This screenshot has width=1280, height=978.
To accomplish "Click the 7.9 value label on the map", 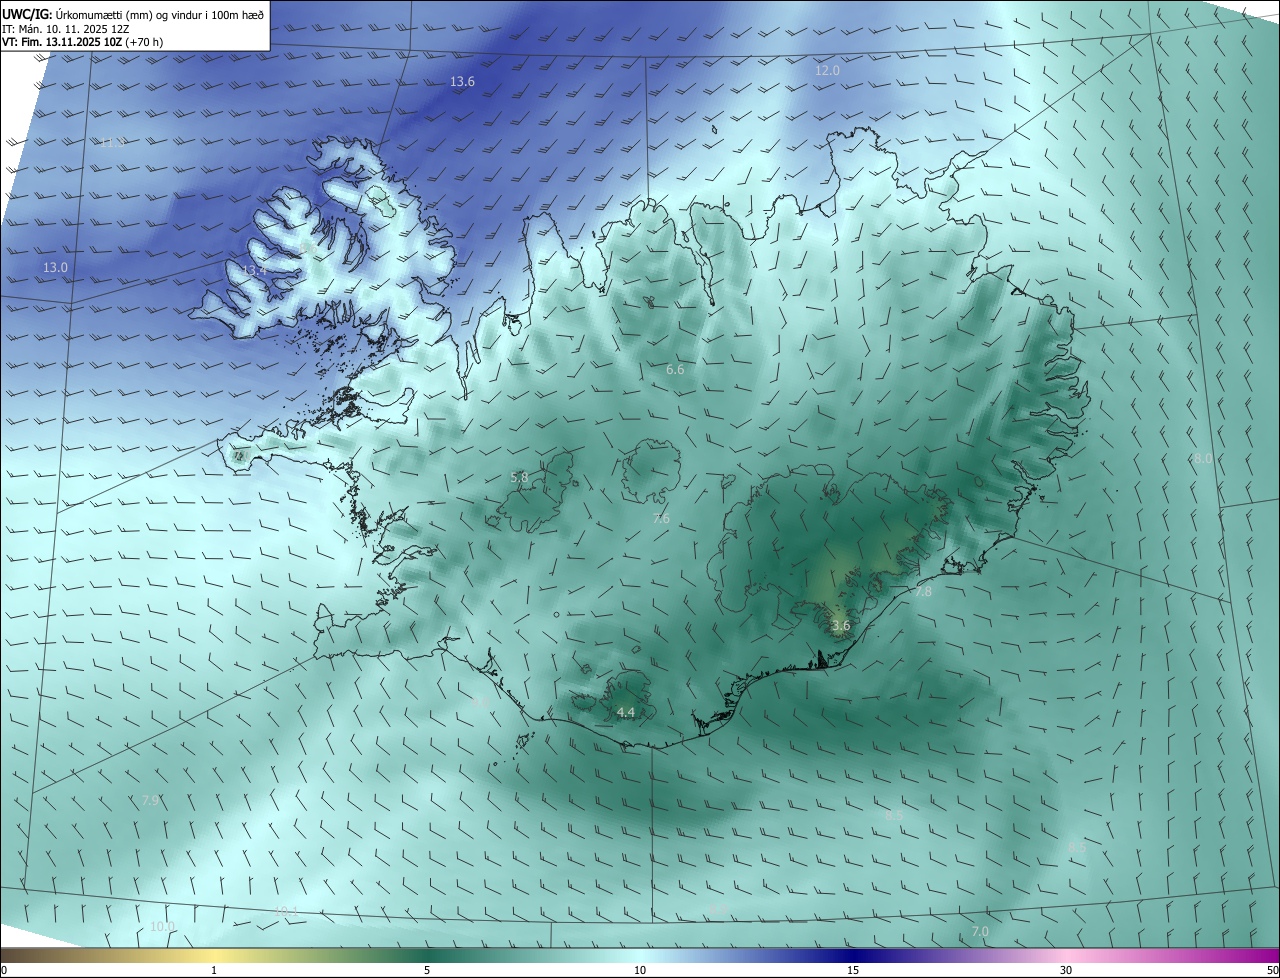I will (x=150, y=800).
